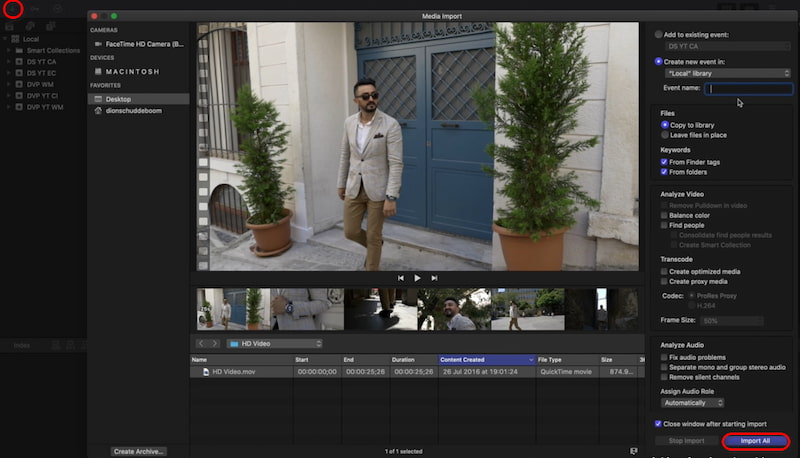
Task: Sort by Start column
Action: (x=317, y=360)
